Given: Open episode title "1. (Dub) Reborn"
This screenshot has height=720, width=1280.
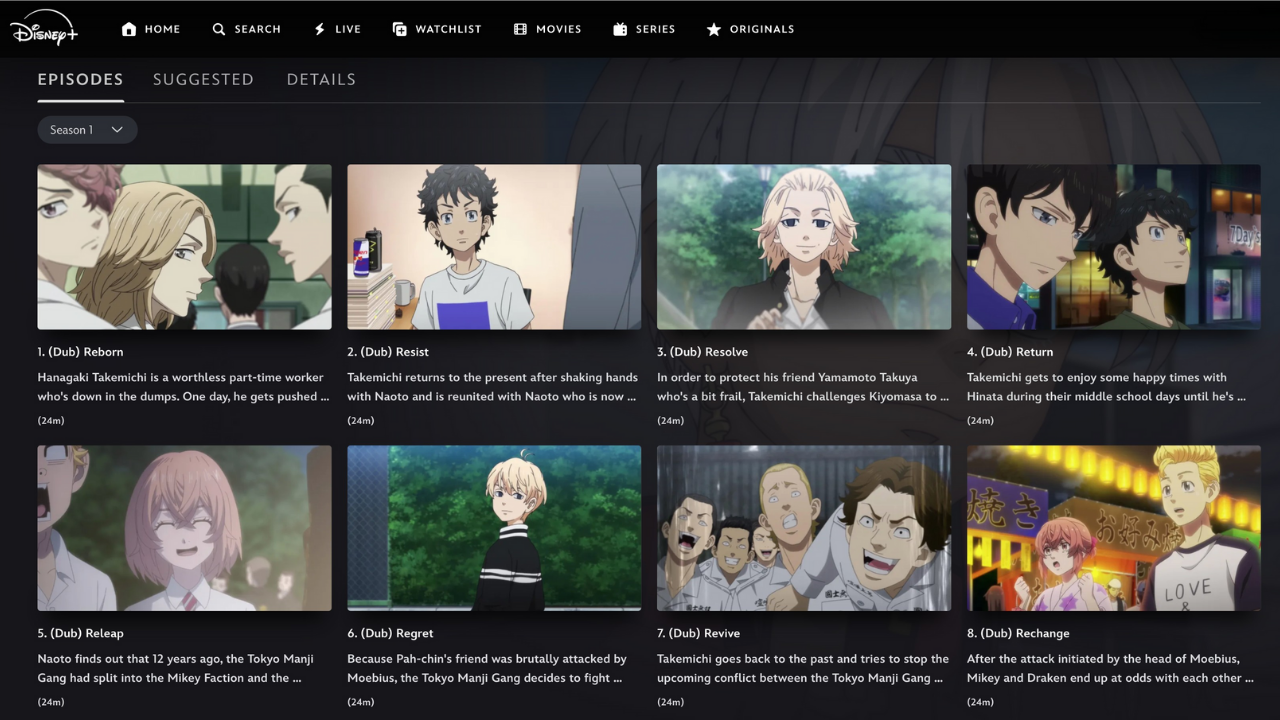Looking at the screenshot, I should click(80, 352).
